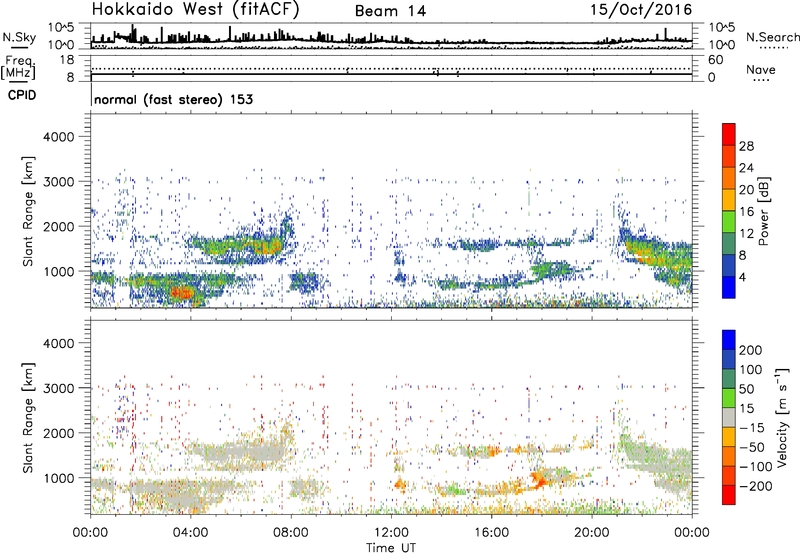Click the date '15/Oct/2016'
Screen dimensions: 800x554
pos(641,10)
